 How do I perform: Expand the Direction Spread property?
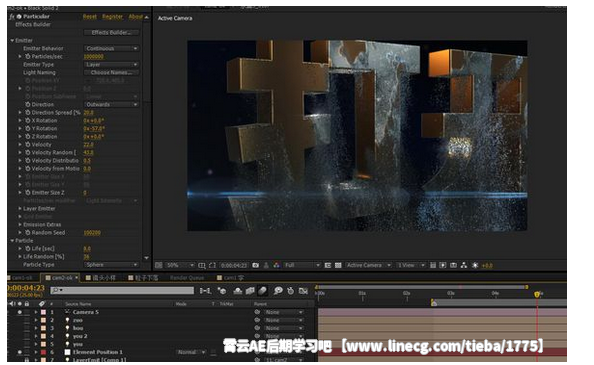20,112
